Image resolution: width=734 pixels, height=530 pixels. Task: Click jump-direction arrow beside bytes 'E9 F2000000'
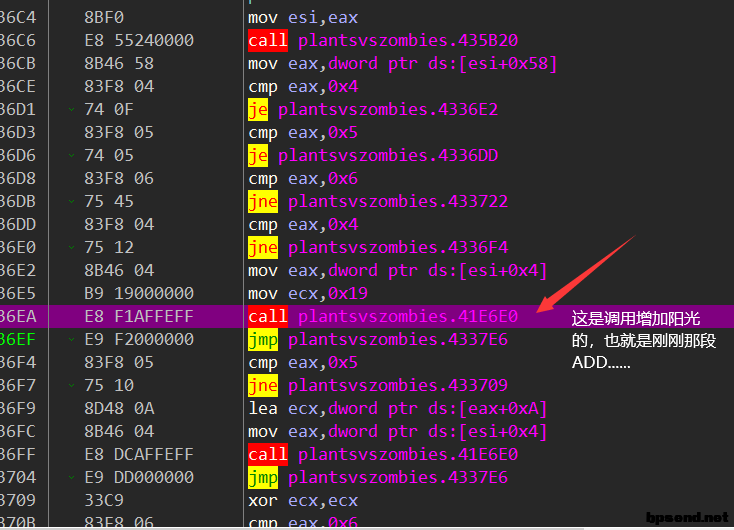[x=72, y=339]
